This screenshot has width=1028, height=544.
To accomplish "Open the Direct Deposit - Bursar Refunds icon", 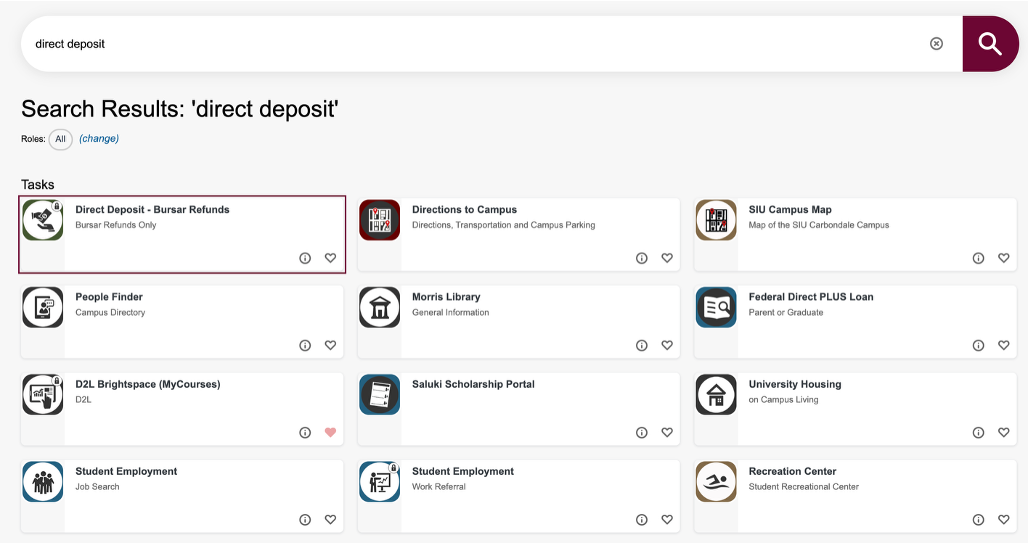I will [43, 220].
